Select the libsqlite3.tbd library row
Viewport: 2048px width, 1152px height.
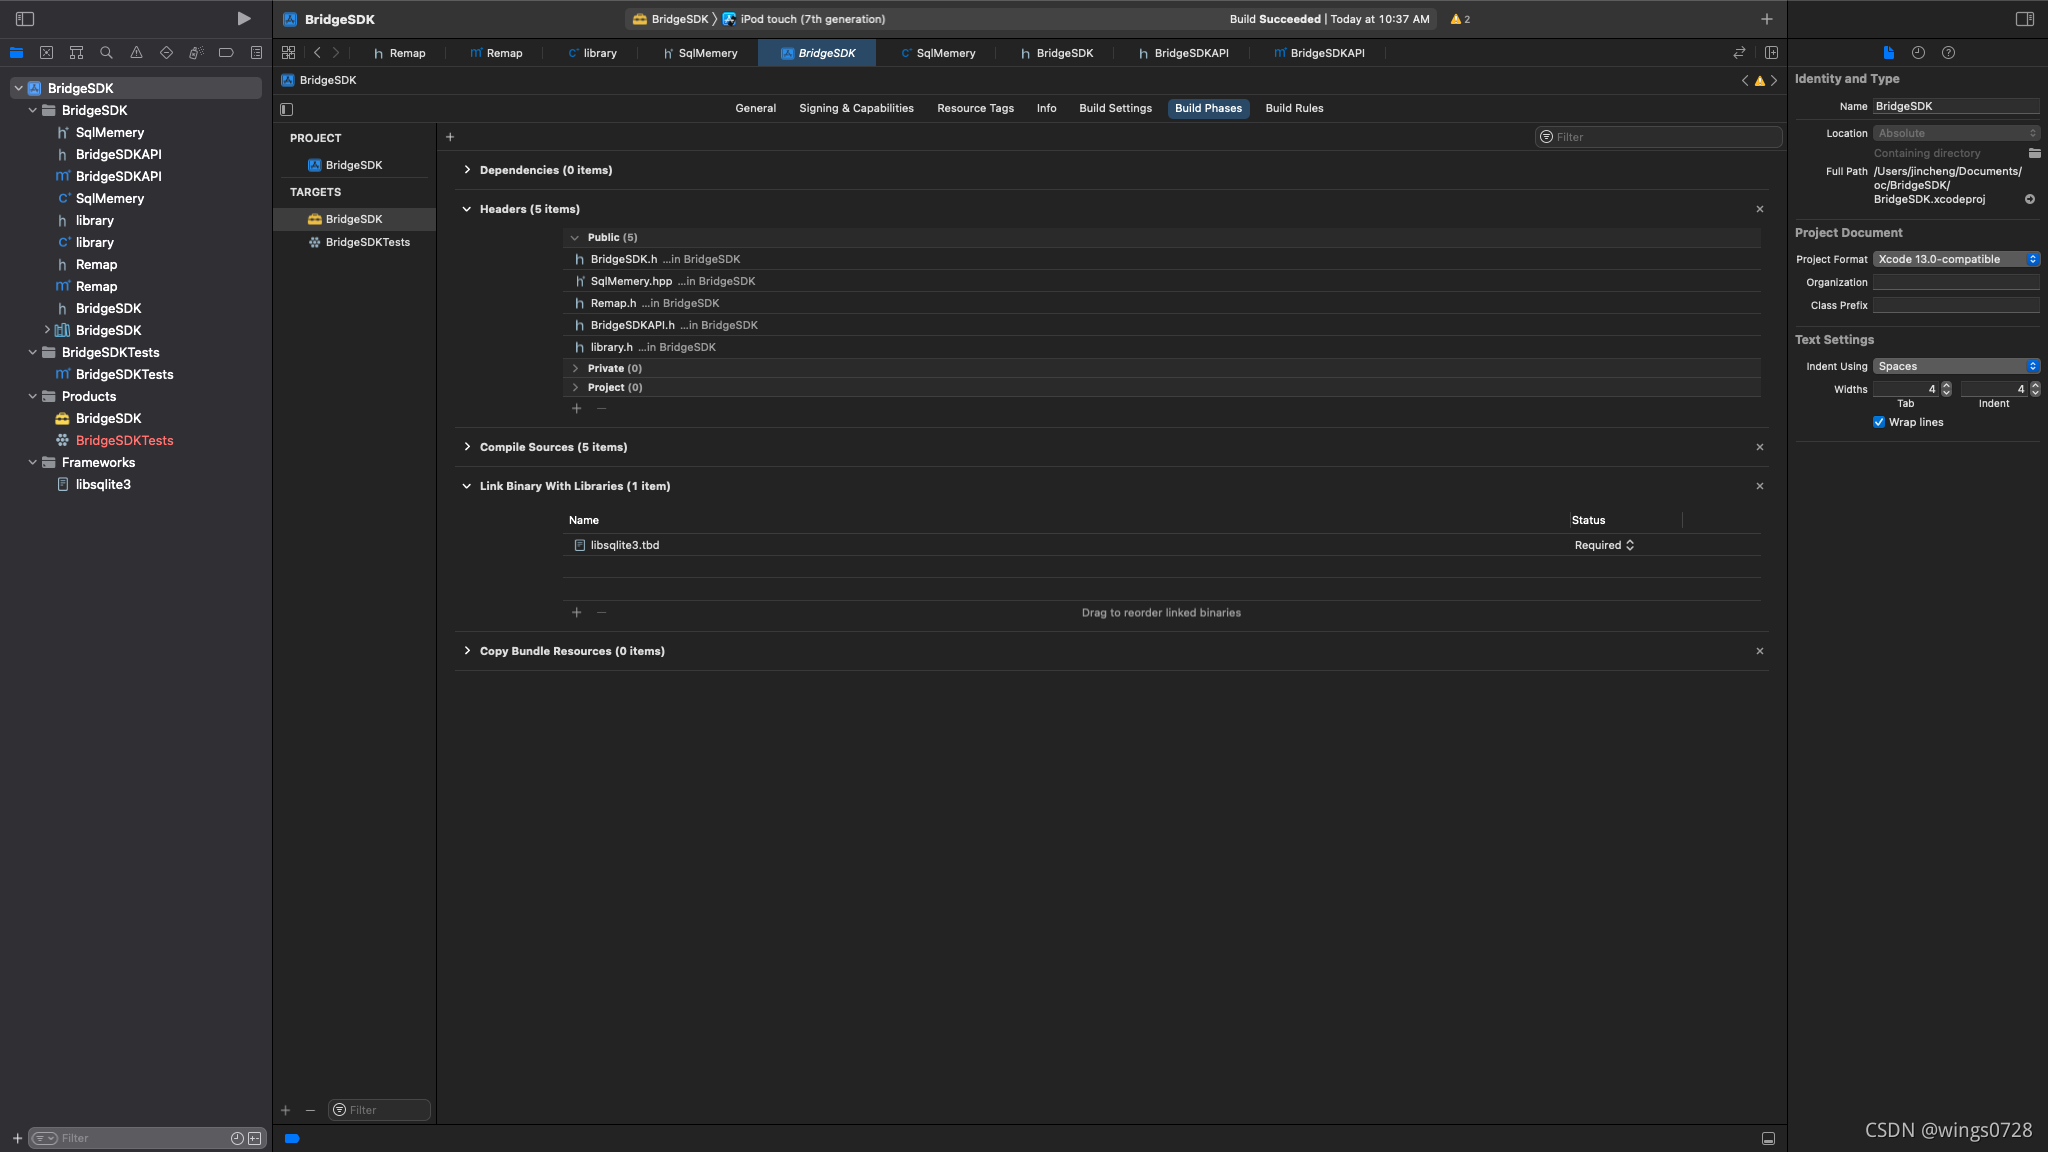point(1161,545)
